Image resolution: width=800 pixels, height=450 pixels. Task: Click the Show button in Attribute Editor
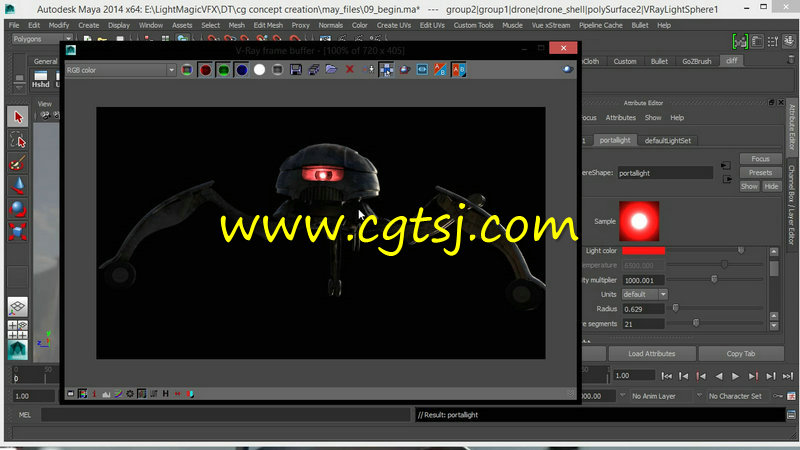click(749, 187)
